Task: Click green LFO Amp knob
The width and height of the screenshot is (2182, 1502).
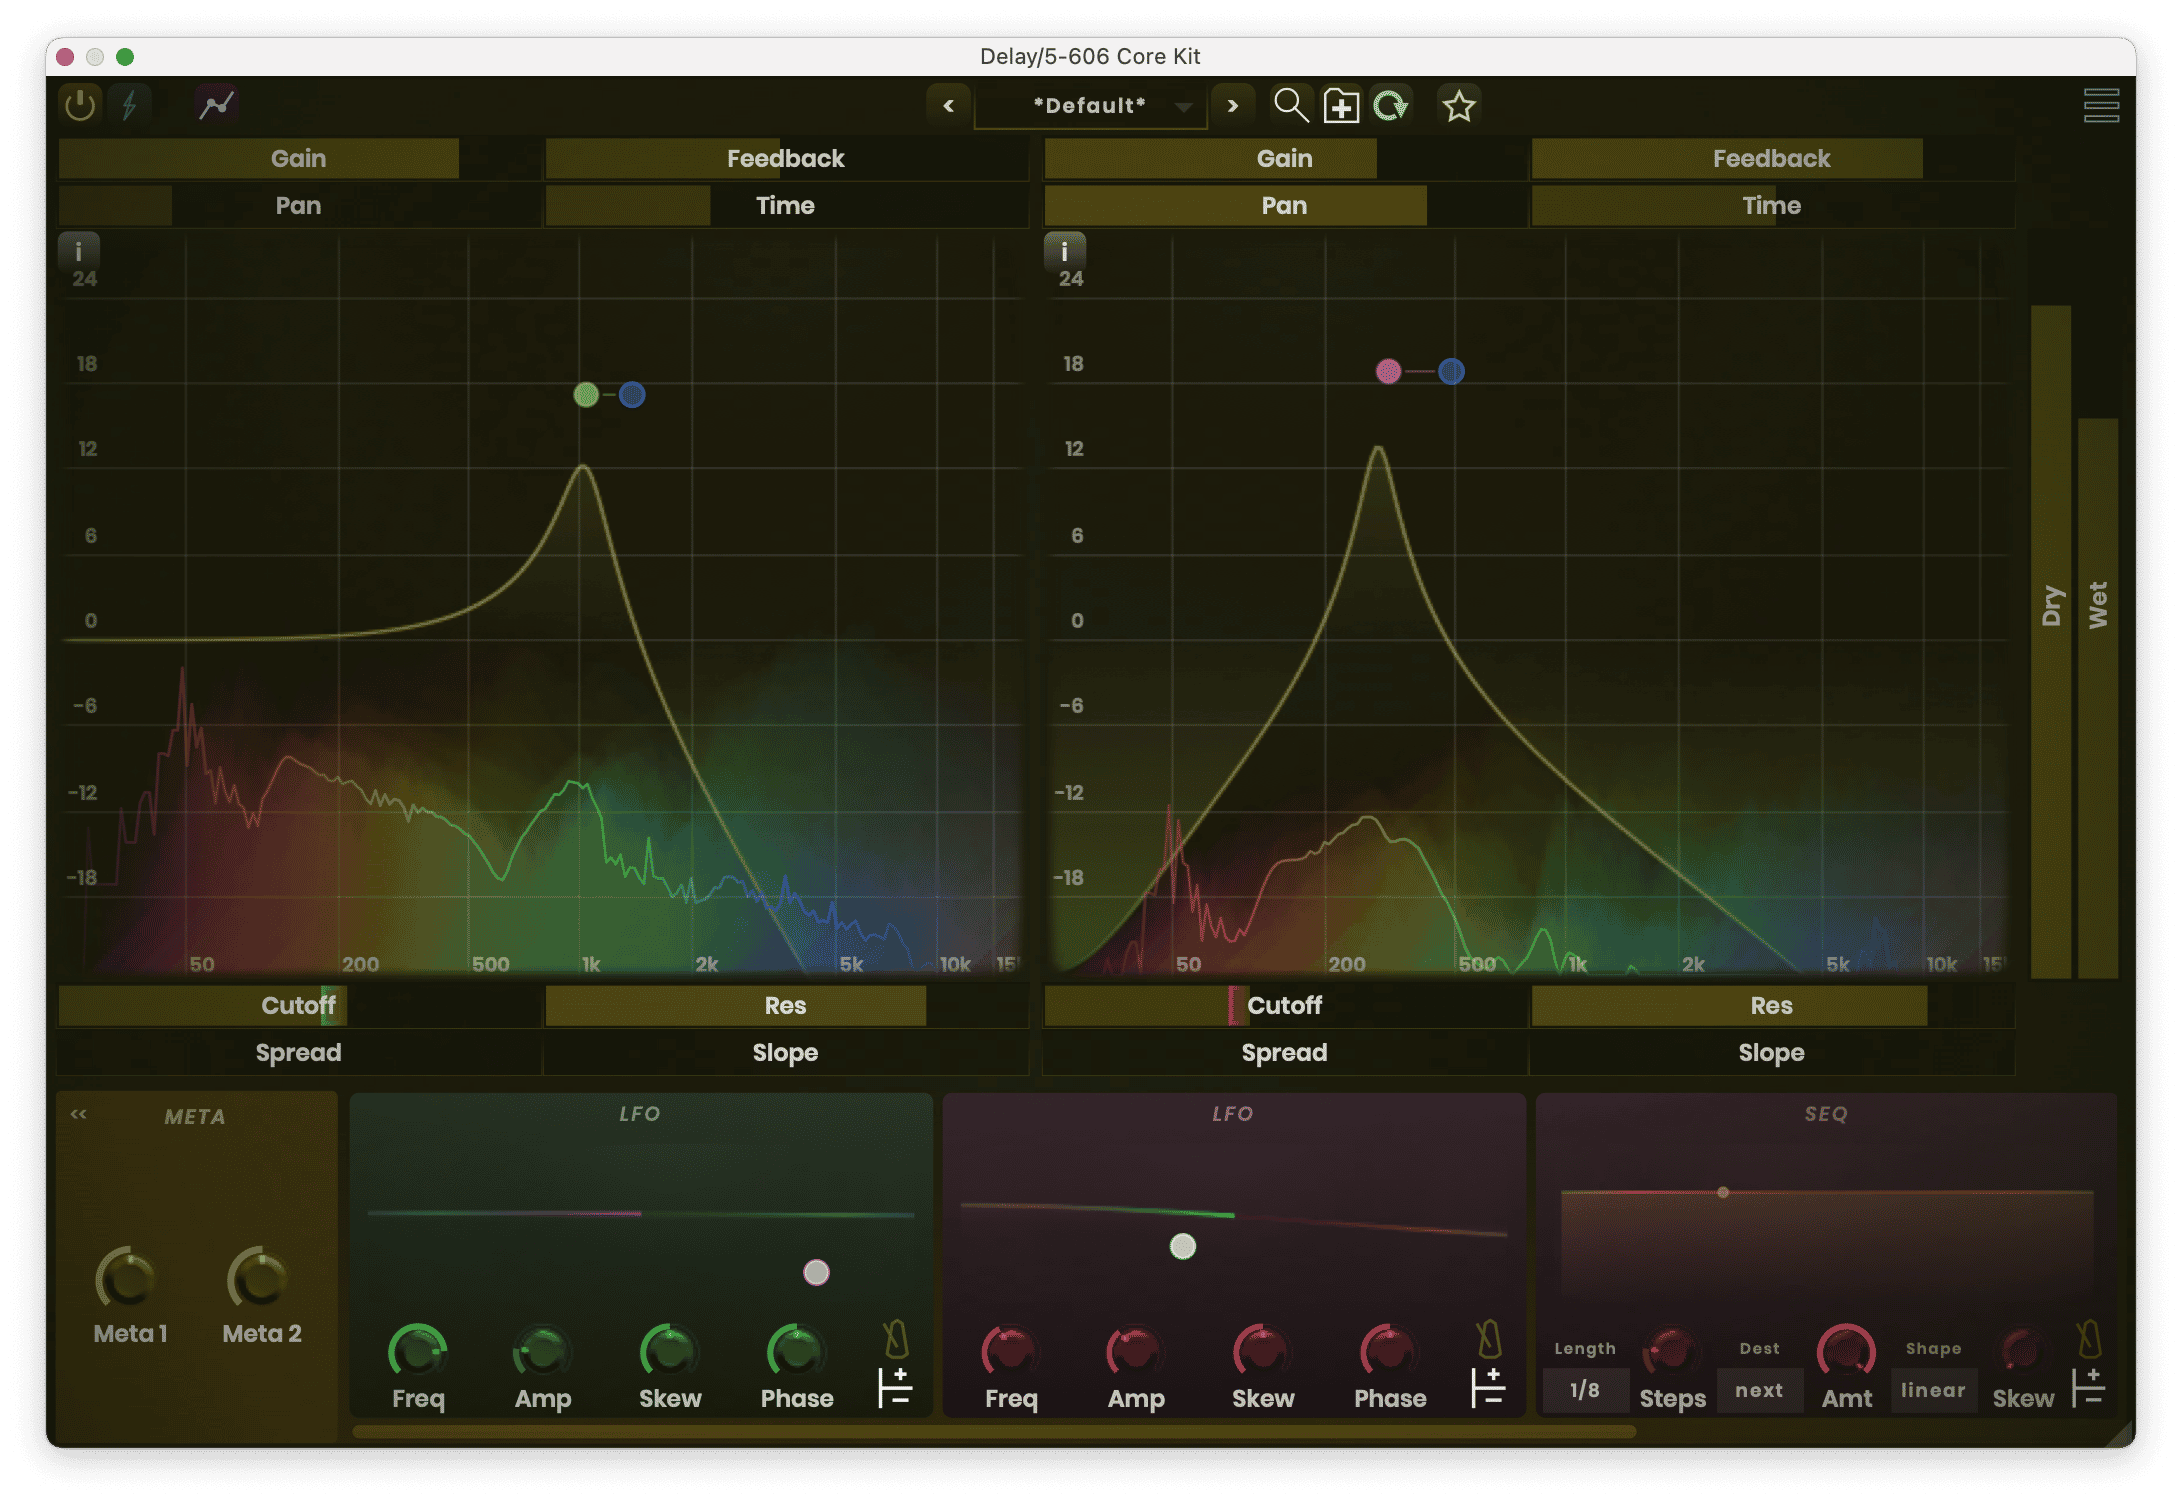Action: (543, 1352)
